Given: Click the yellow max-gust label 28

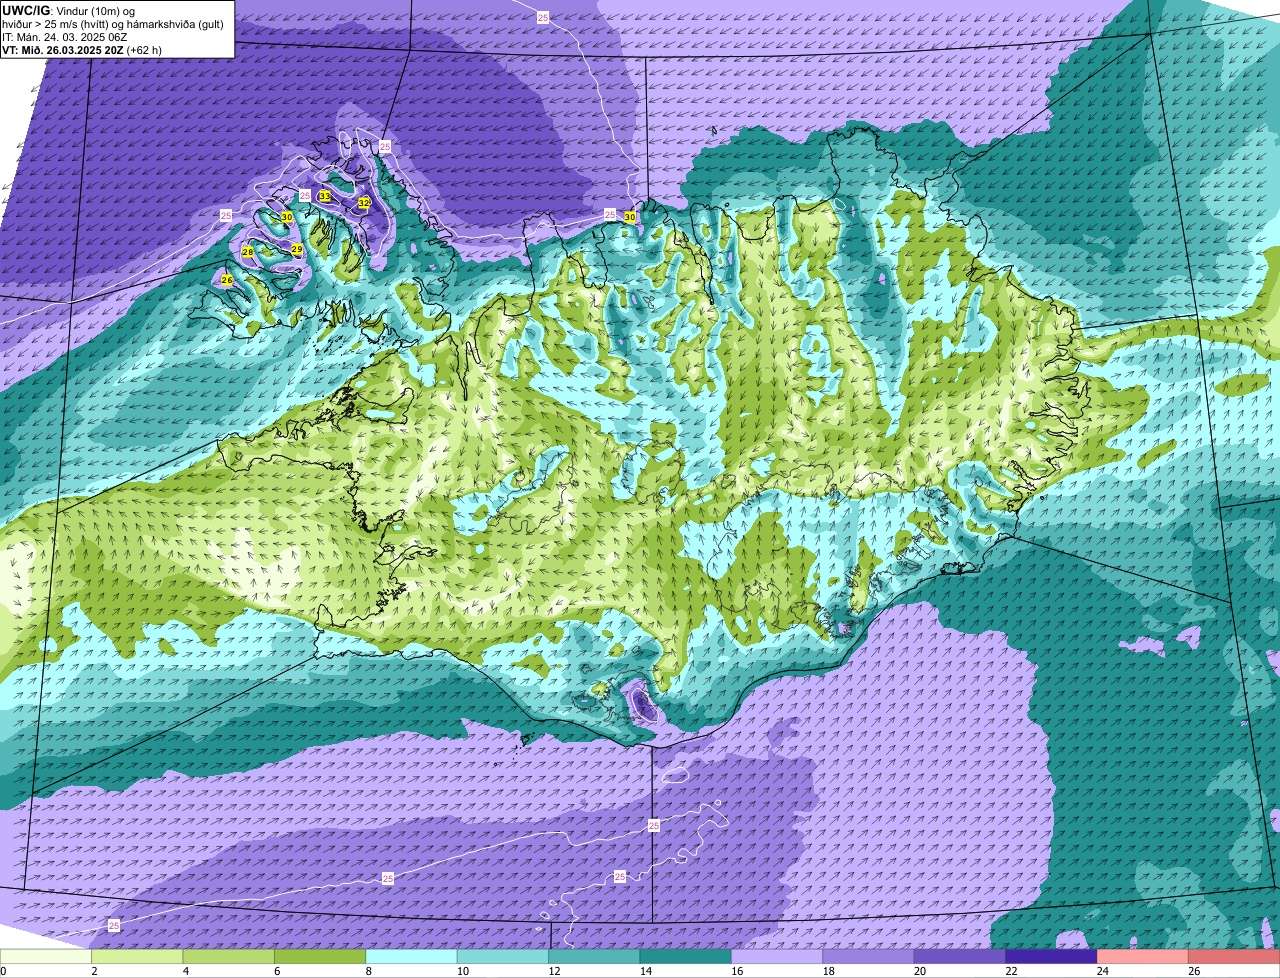Looking at the screenshot, I should click(248, 252).
